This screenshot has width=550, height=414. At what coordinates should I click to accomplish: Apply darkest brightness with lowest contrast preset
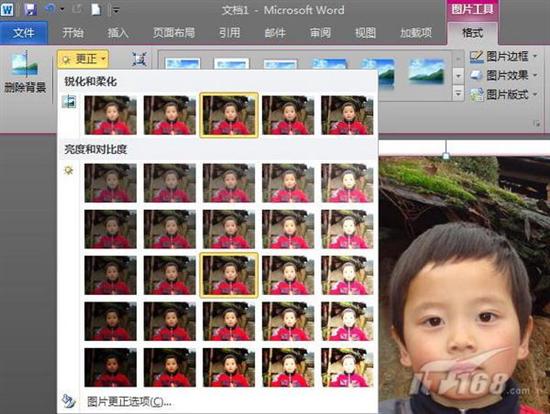[x=110, y=183]
